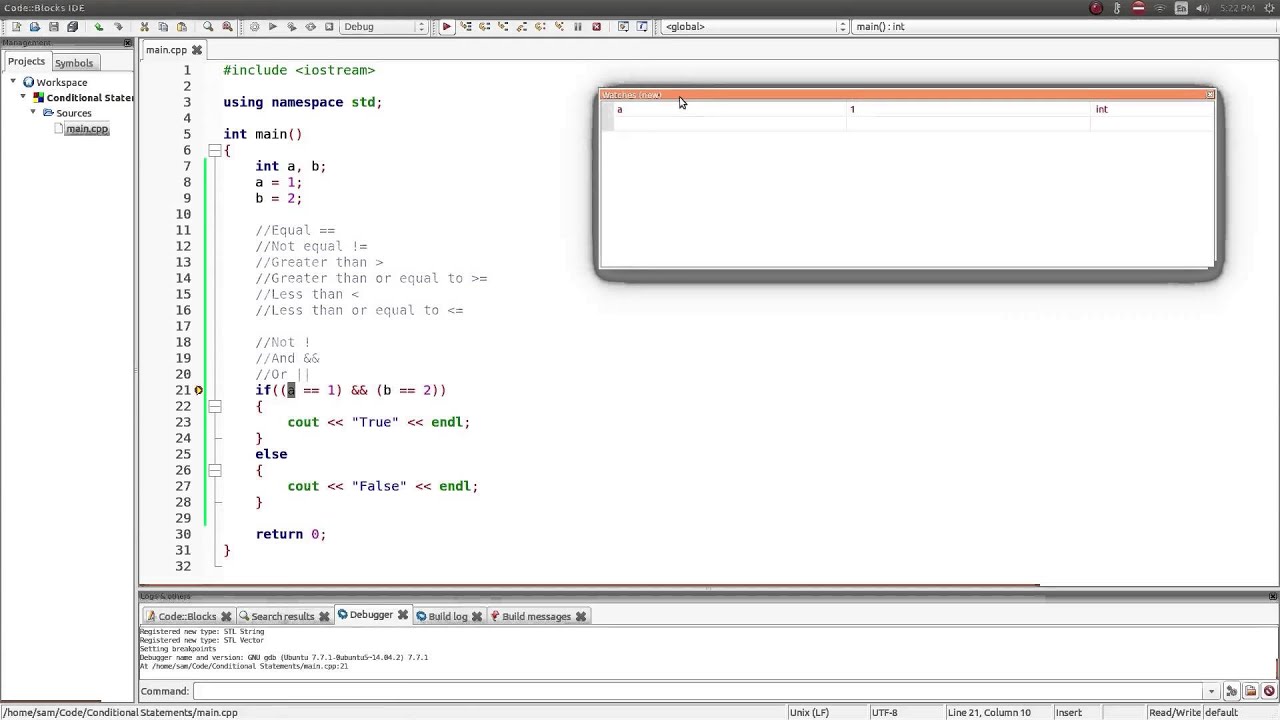Viewport: 1280px width, 720px height.
Task: Open the sound volume indicator
Action: (1204, 8)
